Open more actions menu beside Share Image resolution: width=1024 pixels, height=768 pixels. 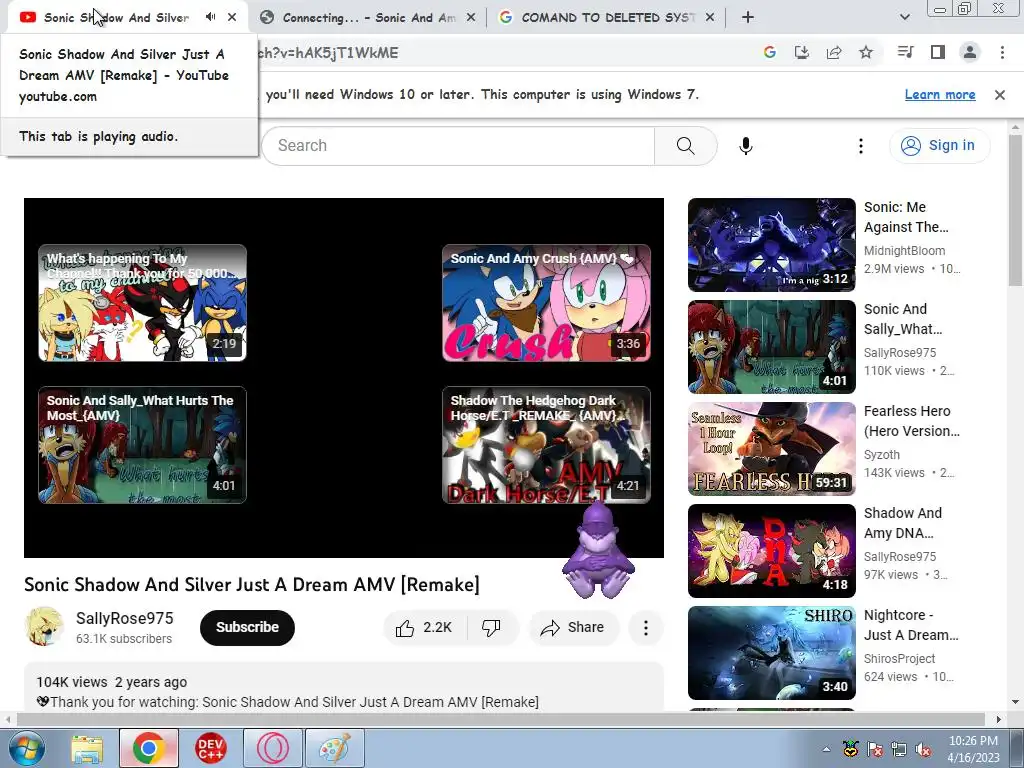point(646,628)
